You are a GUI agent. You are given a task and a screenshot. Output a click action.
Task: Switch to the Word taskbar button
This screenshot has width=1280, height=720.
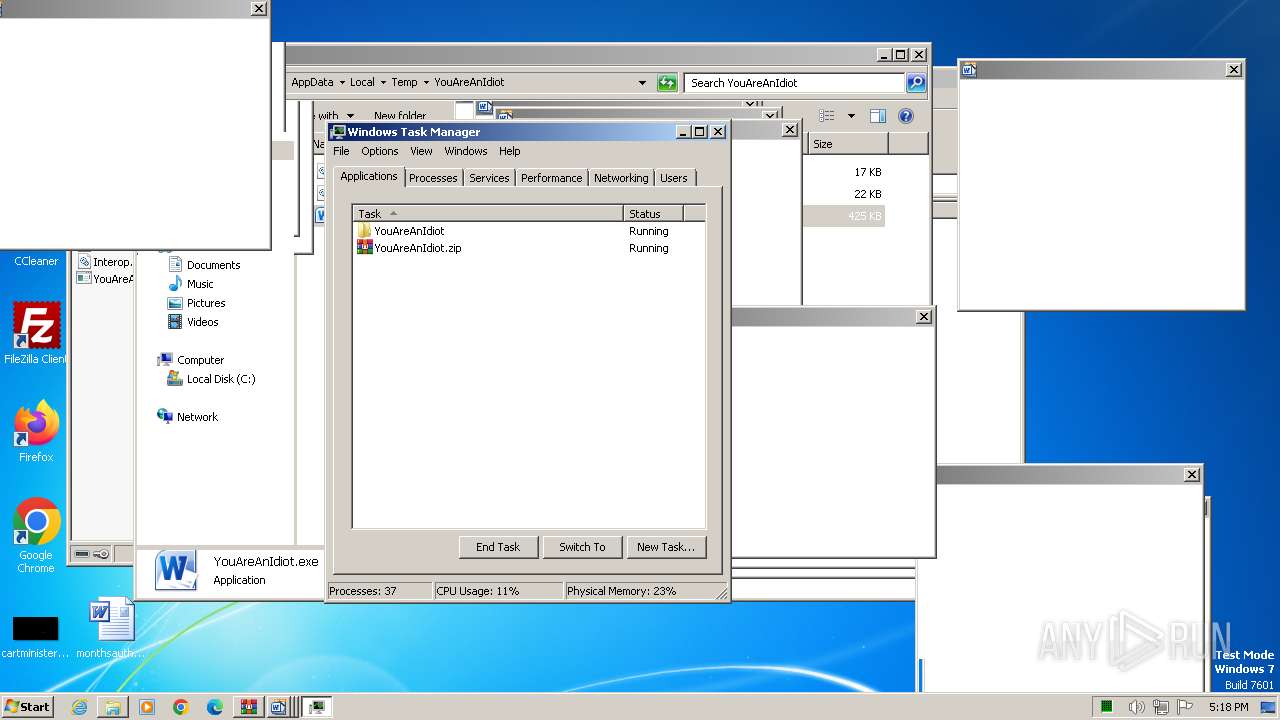click(x=279, y=707)
